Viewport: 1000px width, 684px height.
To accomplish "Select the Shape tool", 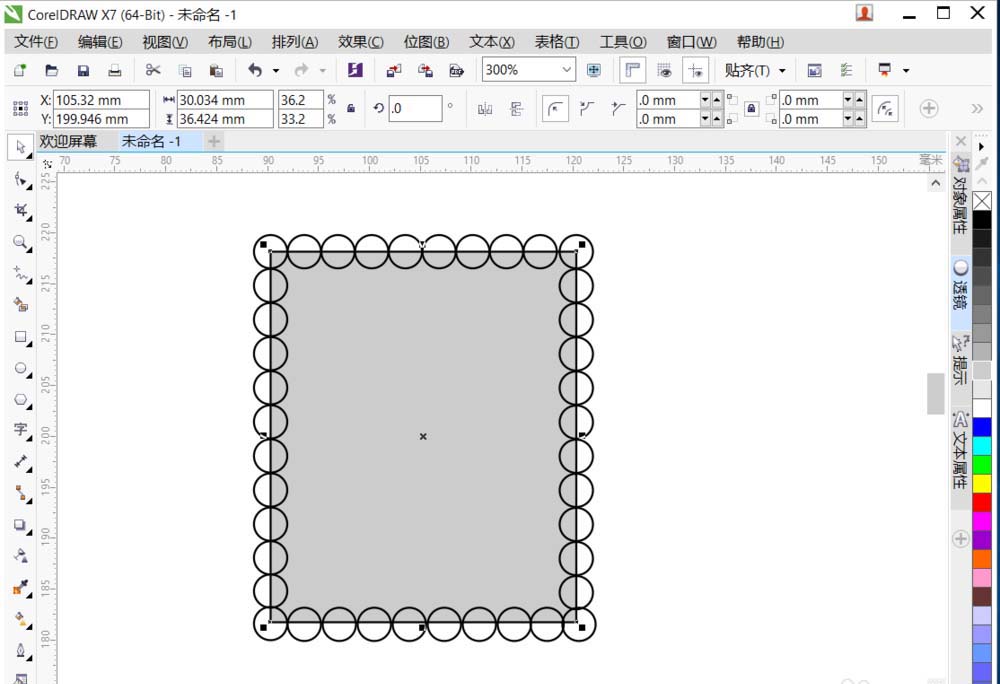I will [x=20, y=177].
